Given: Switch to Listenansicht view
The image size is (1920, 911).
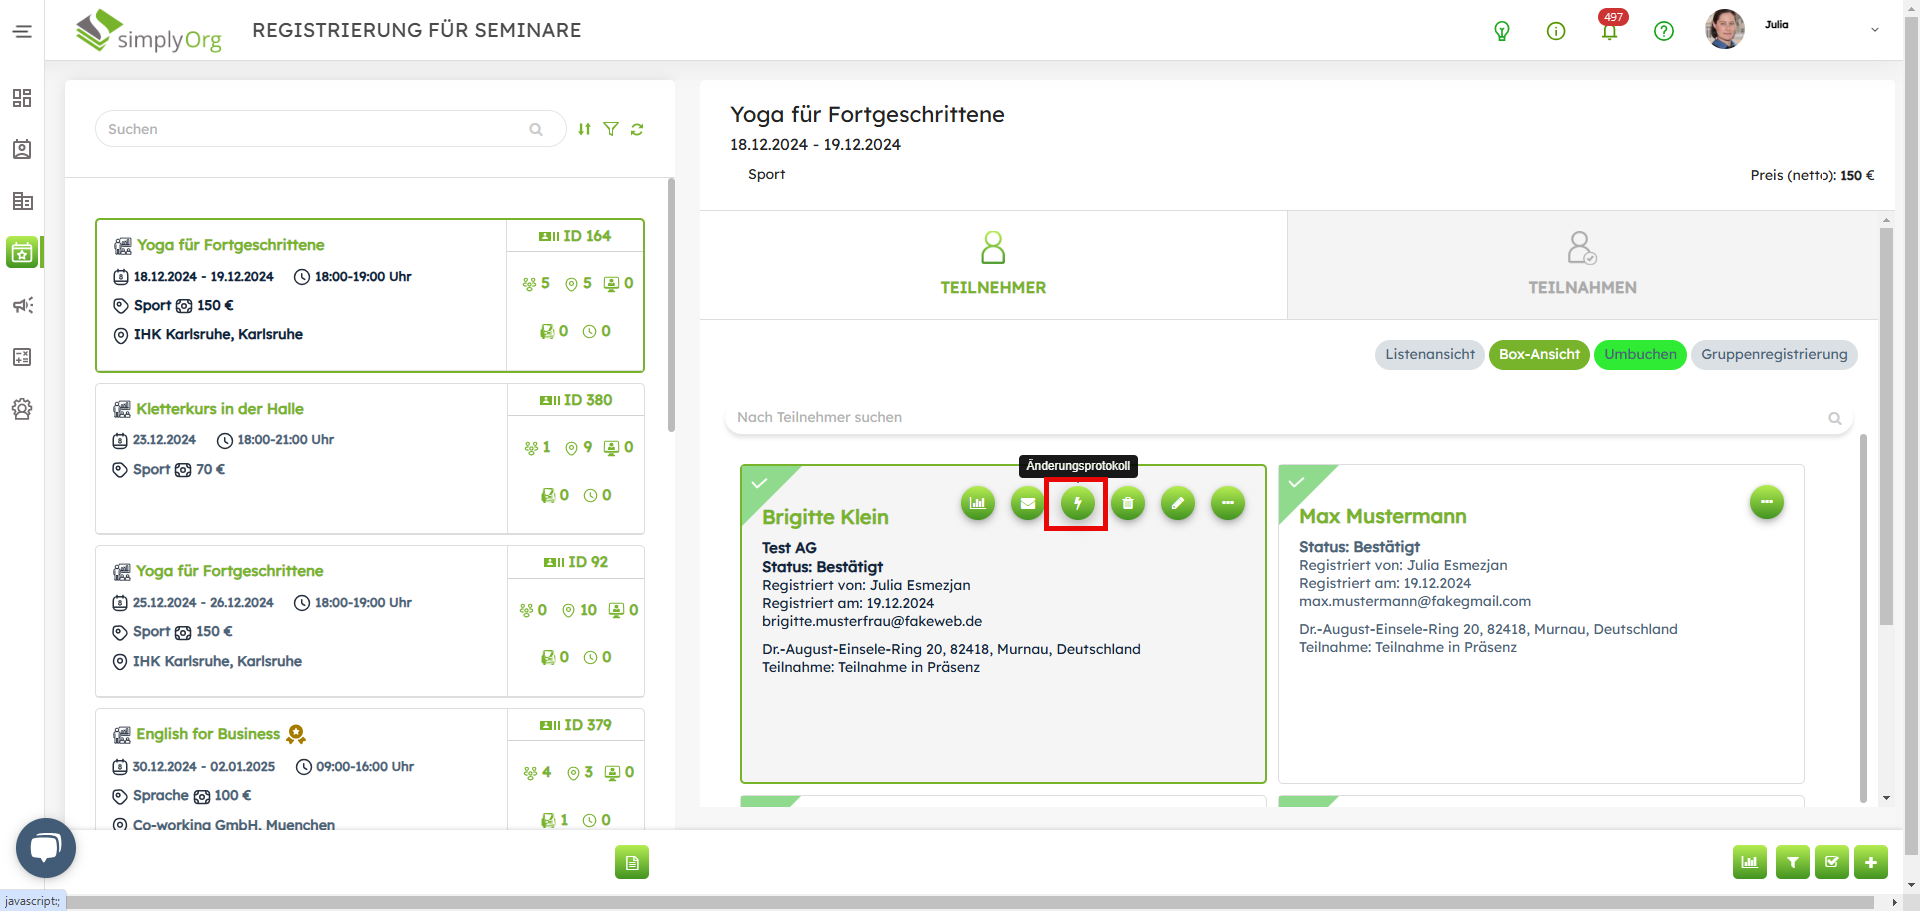Looking at the screenshot, I should pos(1429,355).
